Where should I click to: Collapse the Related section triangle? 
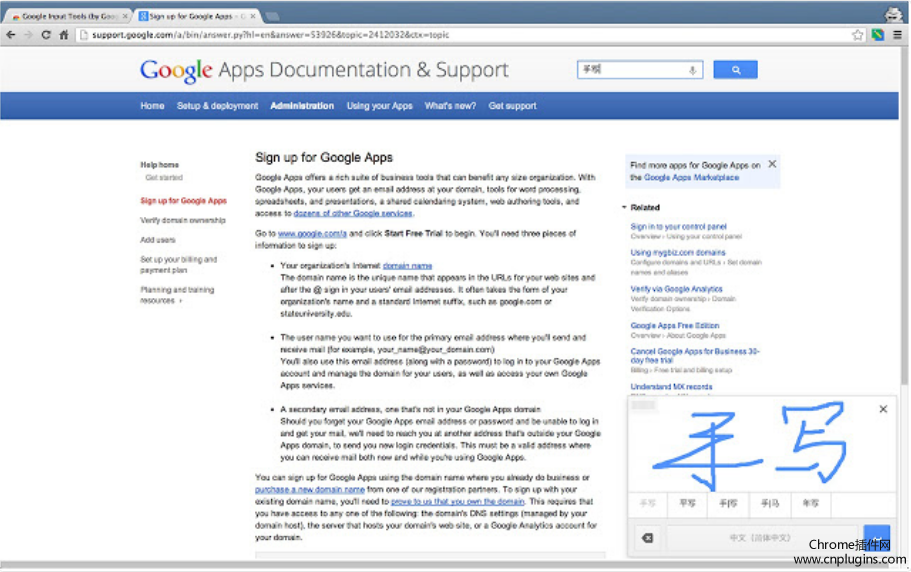click(x=624, y=207)
